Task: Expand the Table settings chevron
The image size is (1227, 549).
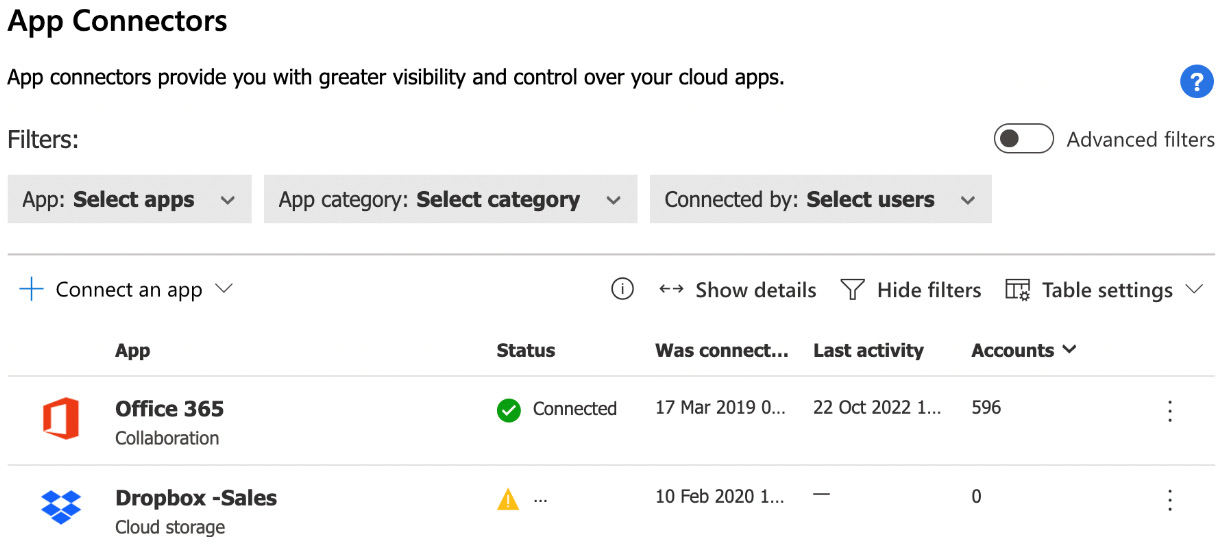Action: pos(1194,289)
